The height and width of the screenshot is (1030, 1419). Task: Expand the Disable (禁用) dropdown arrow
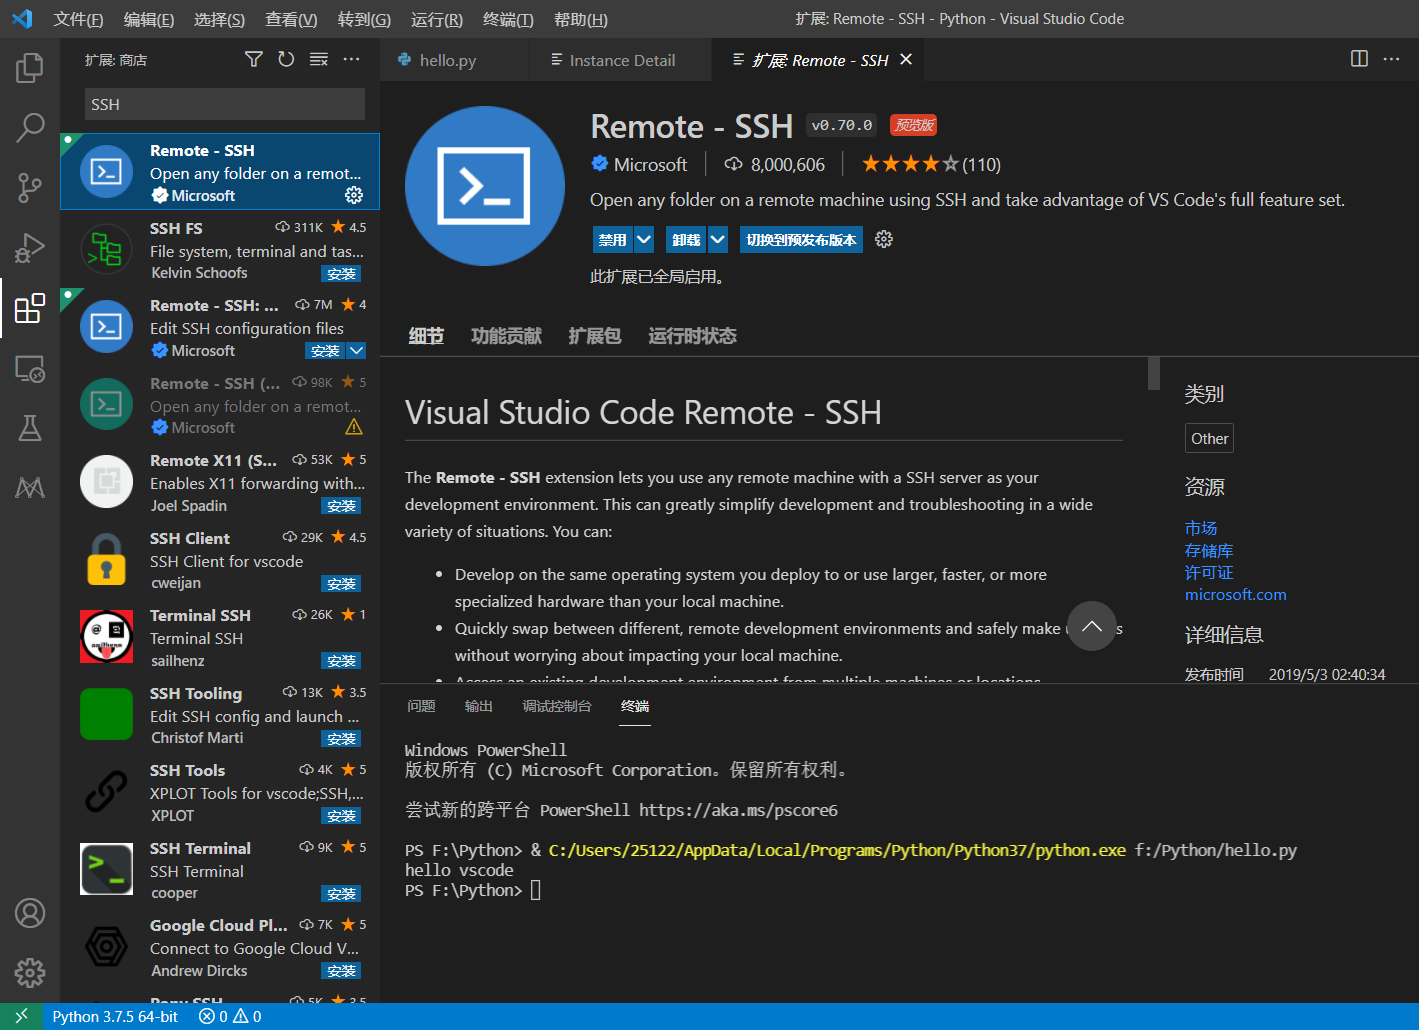click(x=644, y=239)
